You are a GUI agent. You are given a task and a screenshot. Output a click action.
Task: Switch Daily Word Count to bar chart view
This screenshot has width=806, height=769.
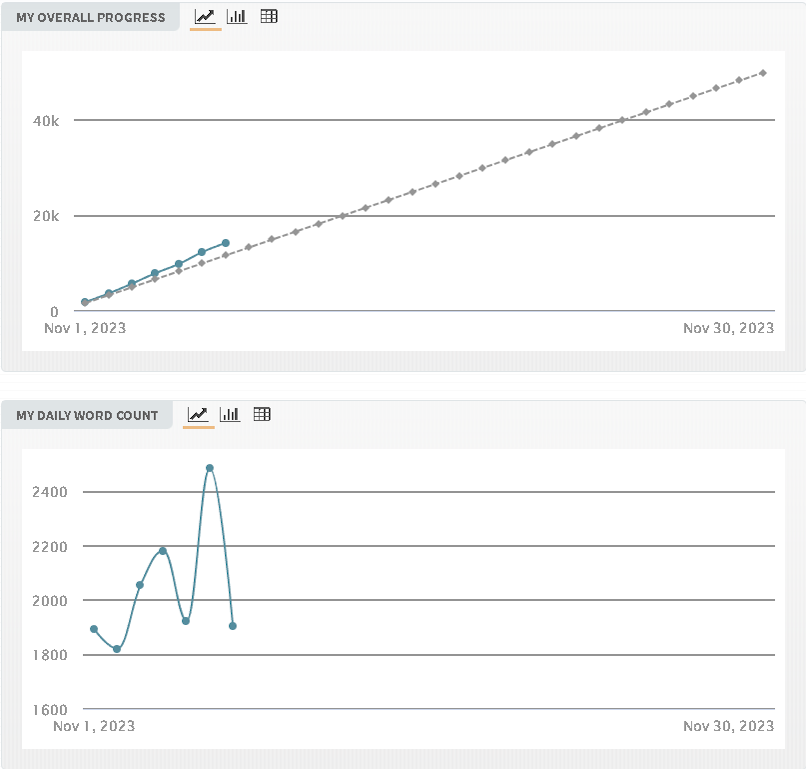tap(230, 414)
